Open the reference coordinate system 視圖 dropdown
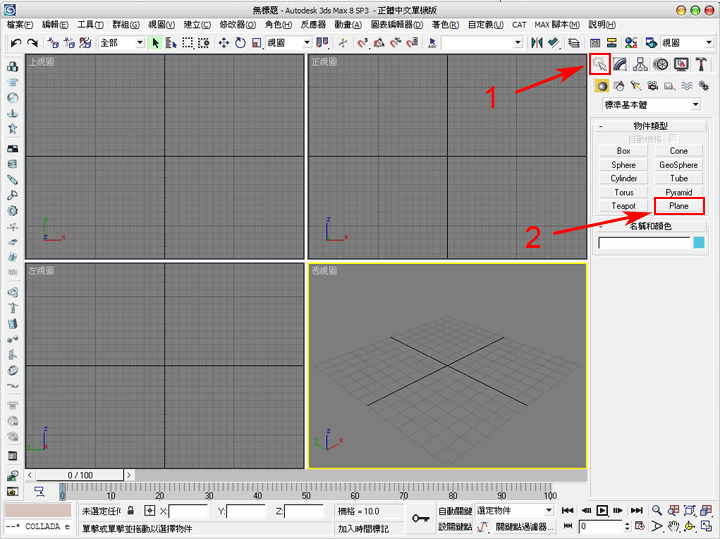Screen dimensions: 720x539 289,43
